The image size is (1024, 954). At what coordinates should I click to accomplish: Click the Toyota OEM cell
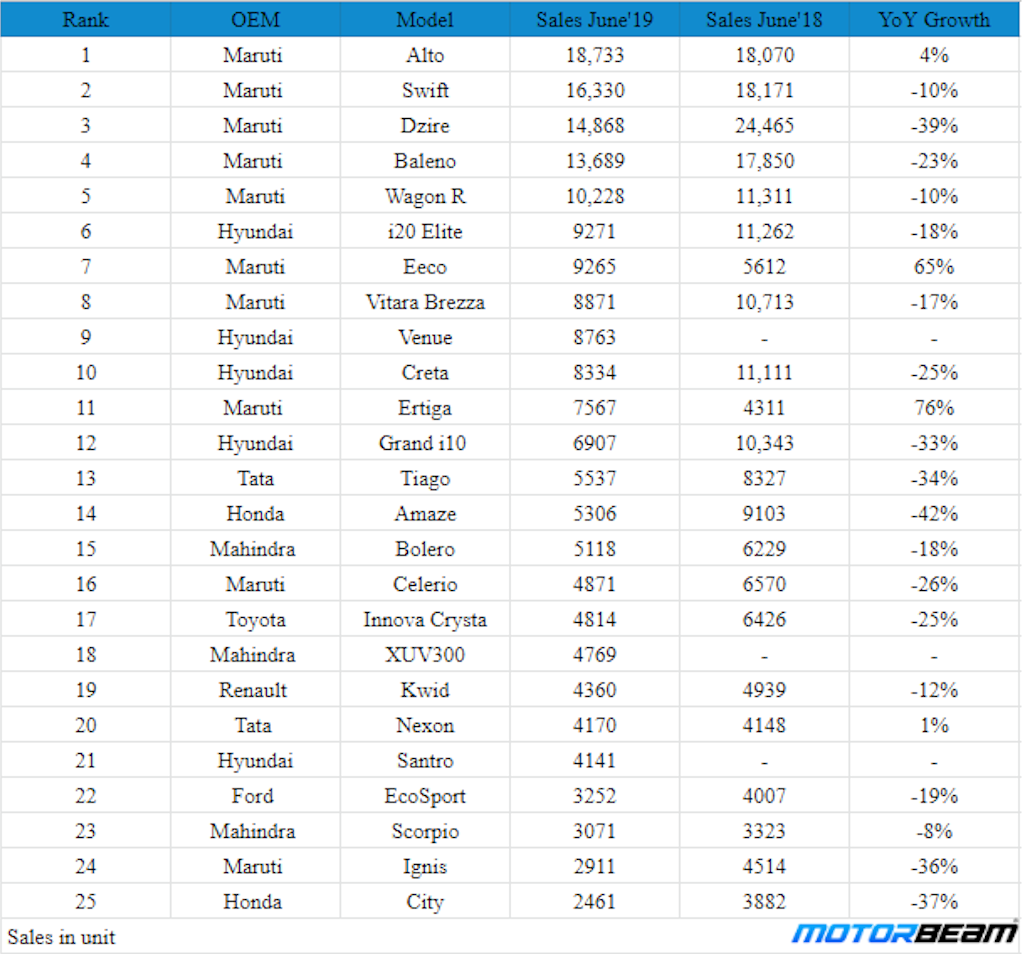(255, 619)
